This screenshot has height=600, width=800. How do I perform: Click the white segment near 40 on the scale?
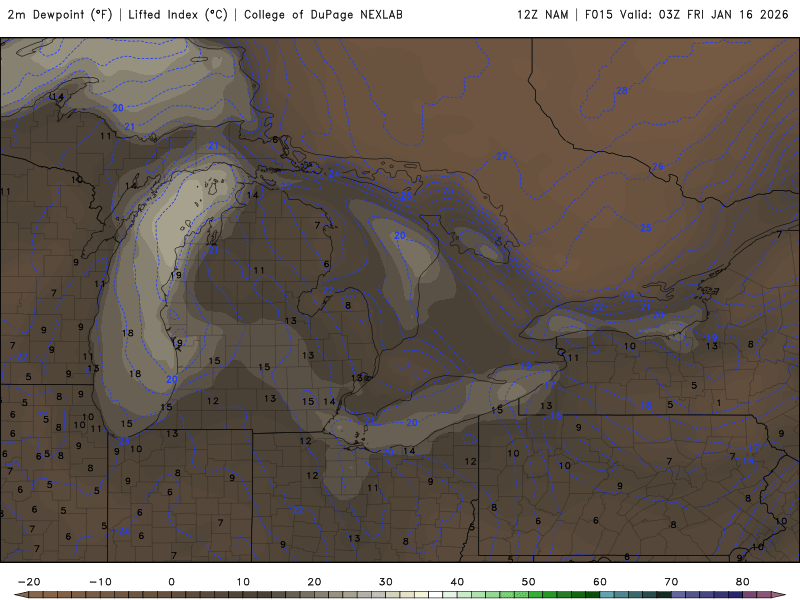pyautogui.click(x=436, y=595)
